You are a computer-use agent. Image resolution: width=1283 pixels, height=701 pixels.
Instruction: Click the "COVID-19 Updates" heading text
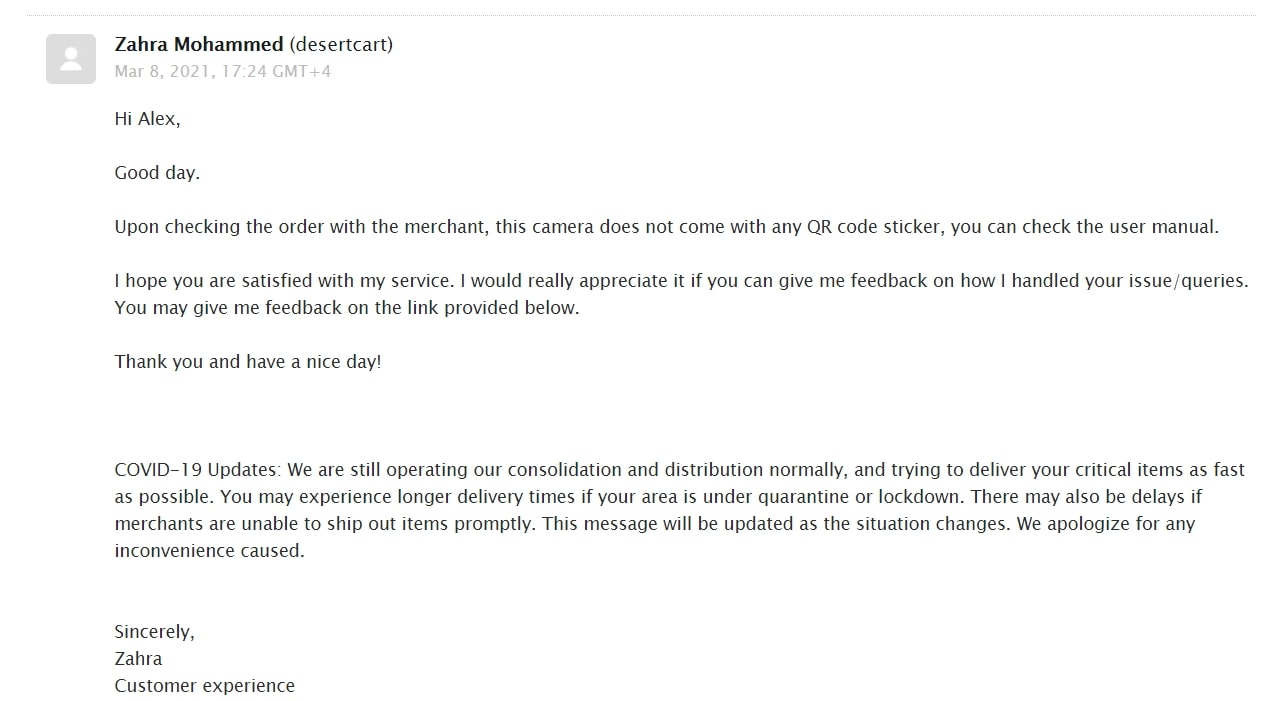(198, 470)
